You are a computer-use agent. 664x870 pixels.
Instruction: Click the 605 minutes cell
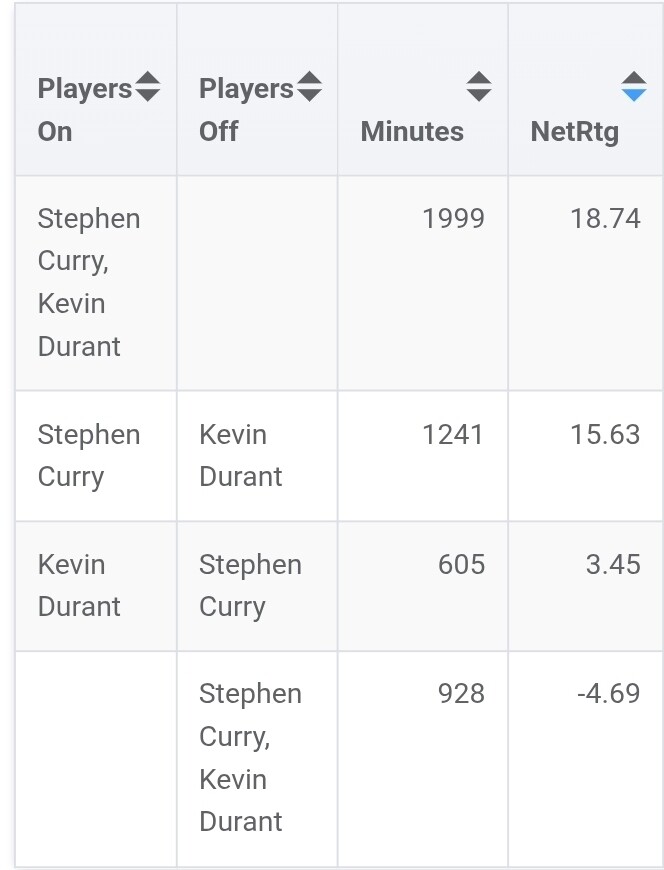point(461,564)
